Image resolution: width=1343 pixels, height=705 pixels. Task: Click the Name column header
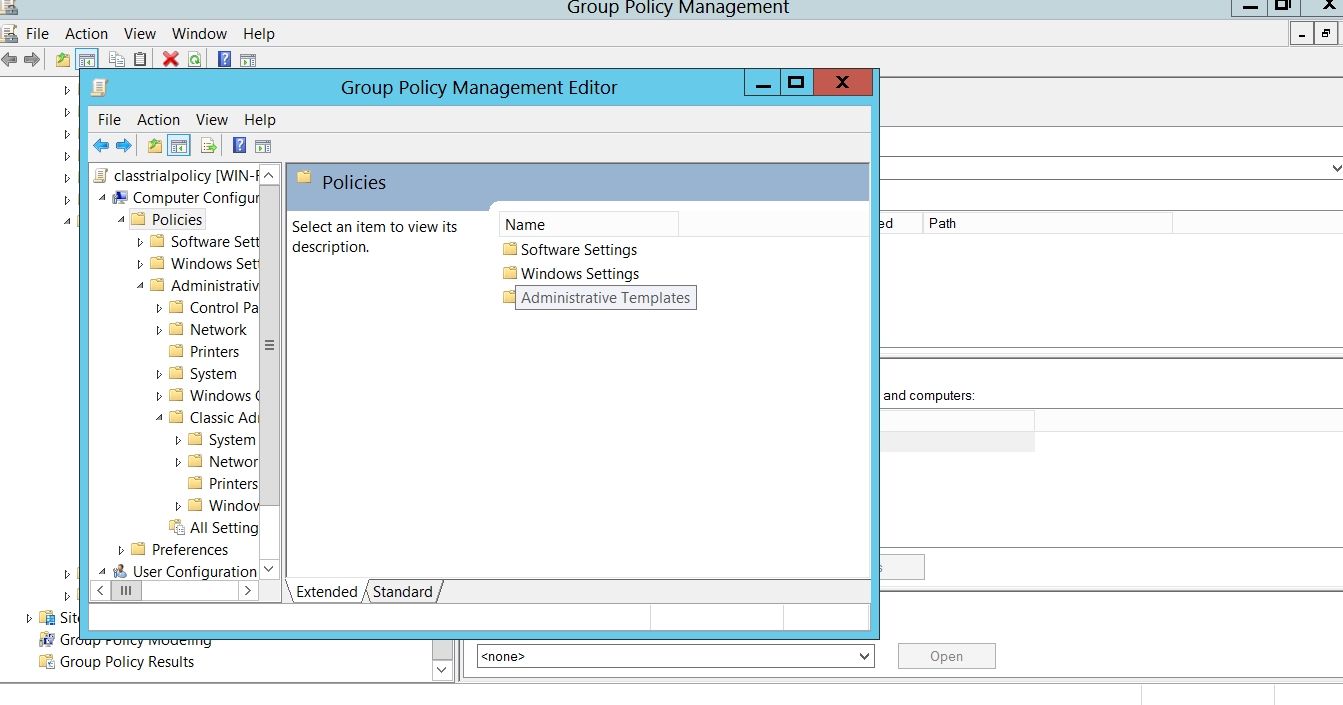pyautogui.click(x=588, y=225)
